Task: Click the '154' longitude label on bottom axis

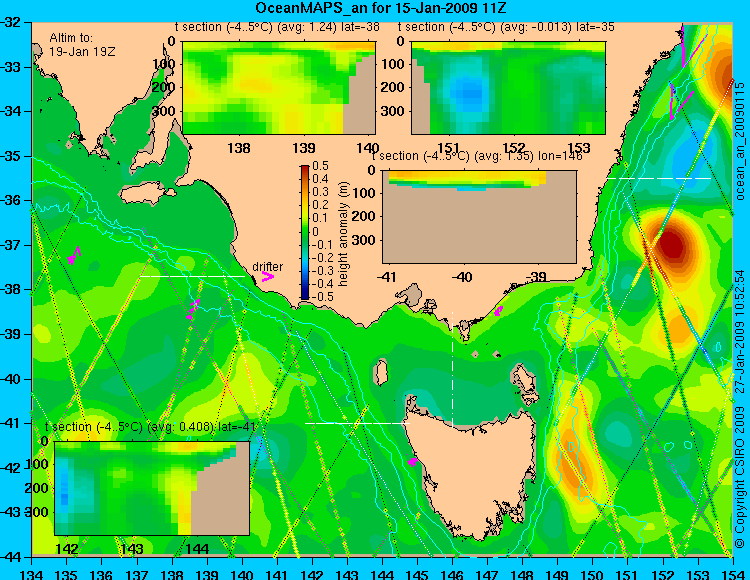Action: click(x=732, y=574)
